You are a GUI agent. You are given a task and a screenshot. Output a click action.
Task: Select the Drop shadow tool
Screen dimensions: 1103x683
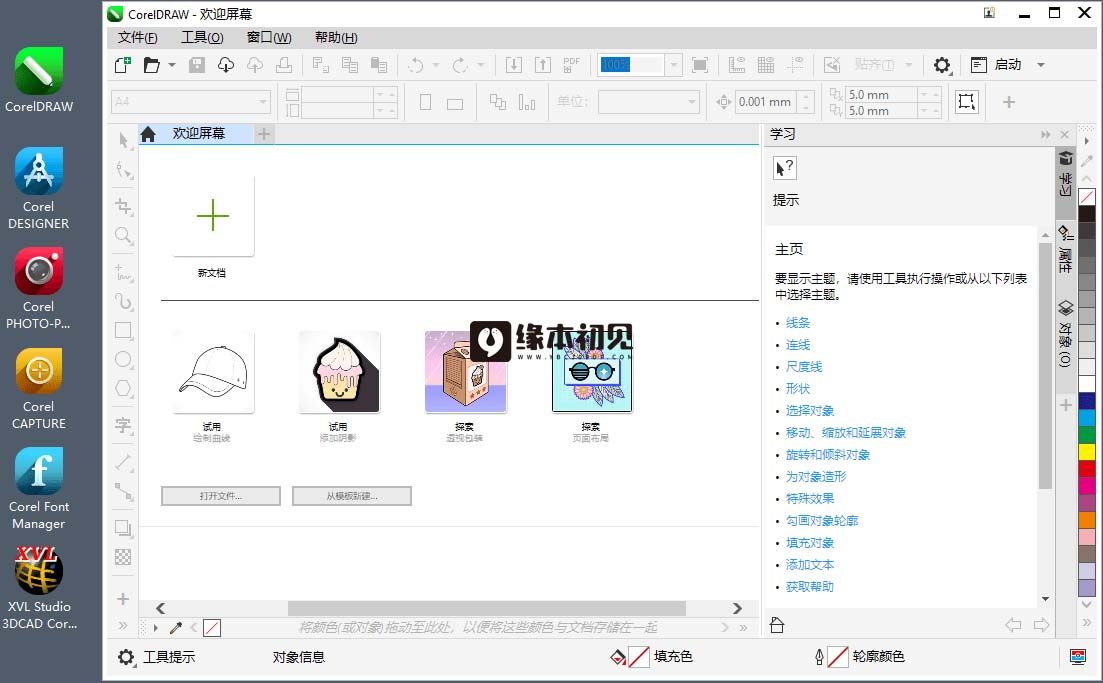(124, 528)
